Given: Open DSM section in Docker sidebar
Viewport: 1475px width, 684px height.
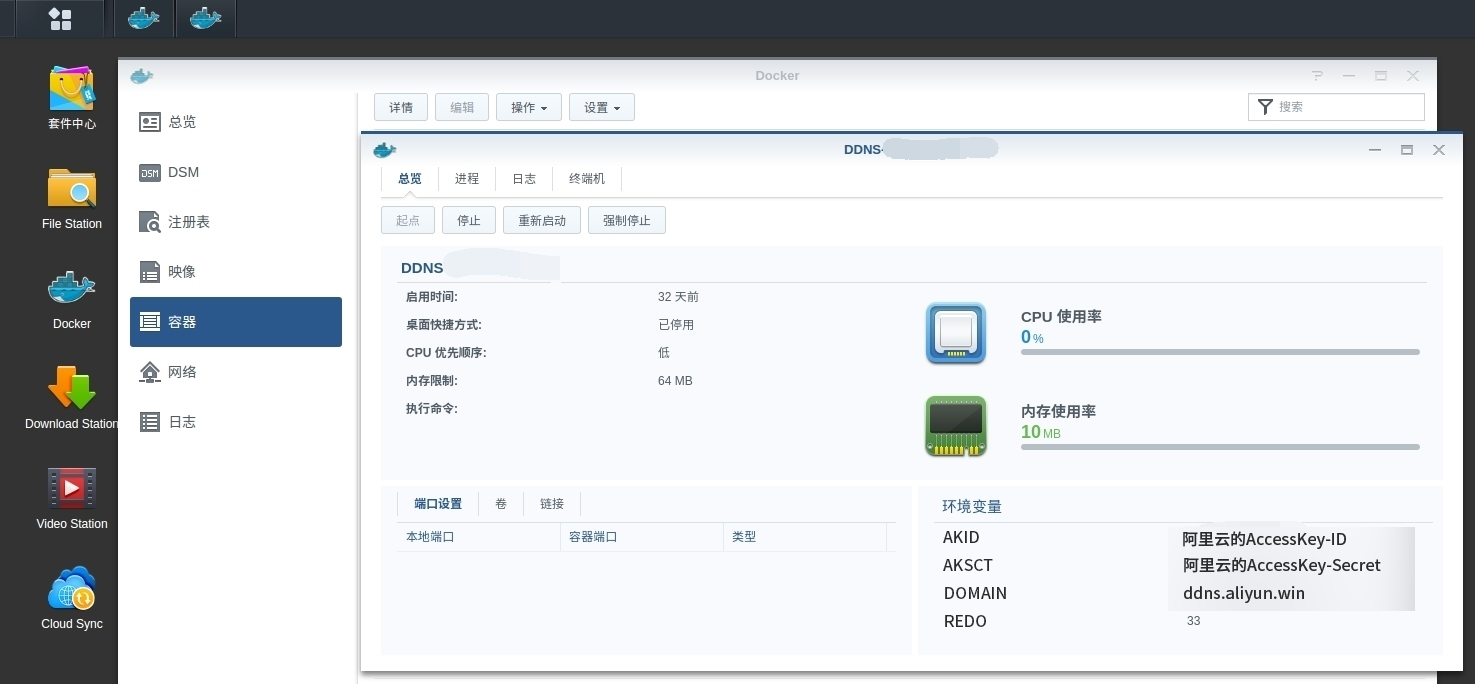Looking at the screenshot, I should (236, 172).
